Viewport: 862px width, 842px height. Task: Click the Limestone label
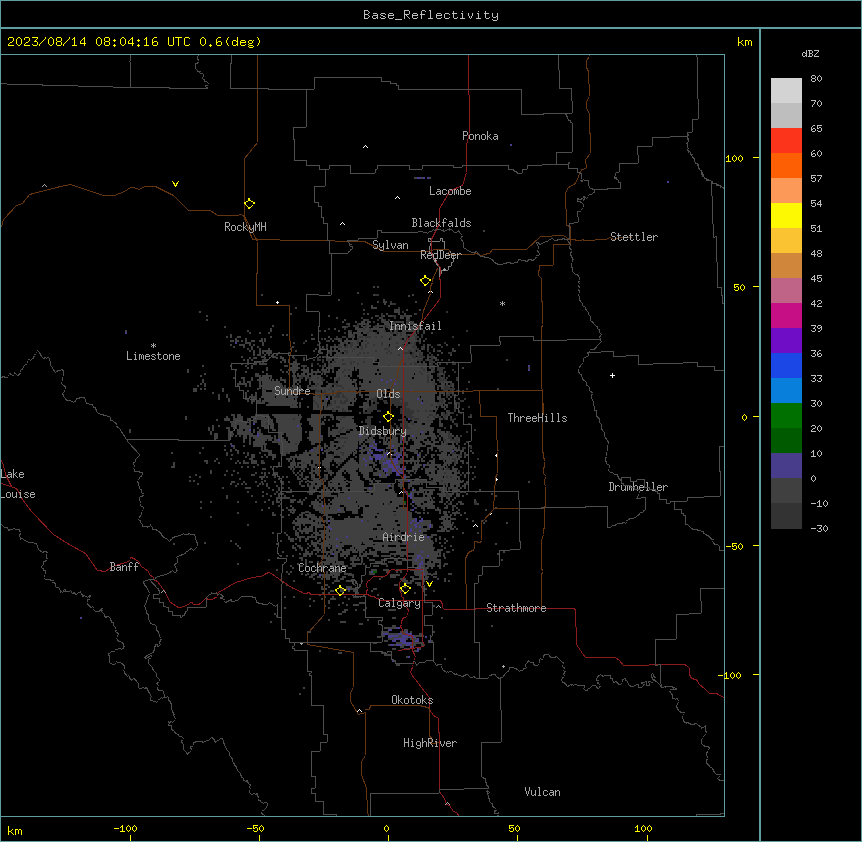(x=153, y=356)
